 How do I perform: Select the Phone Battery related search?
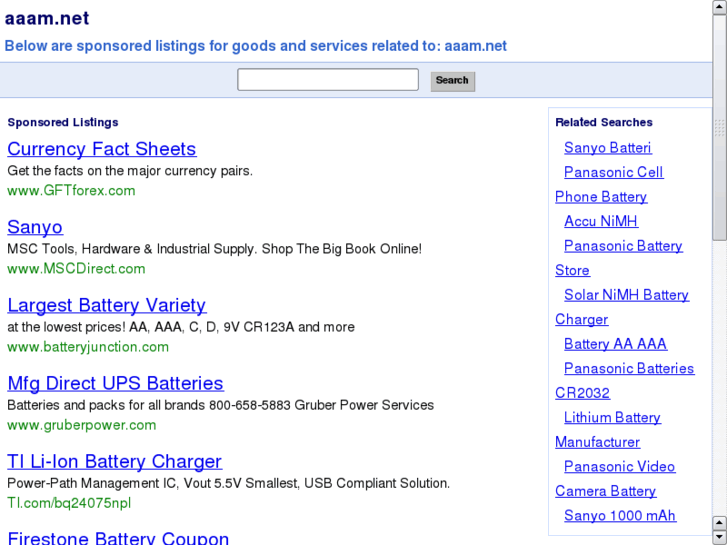(x=601, y=197)
